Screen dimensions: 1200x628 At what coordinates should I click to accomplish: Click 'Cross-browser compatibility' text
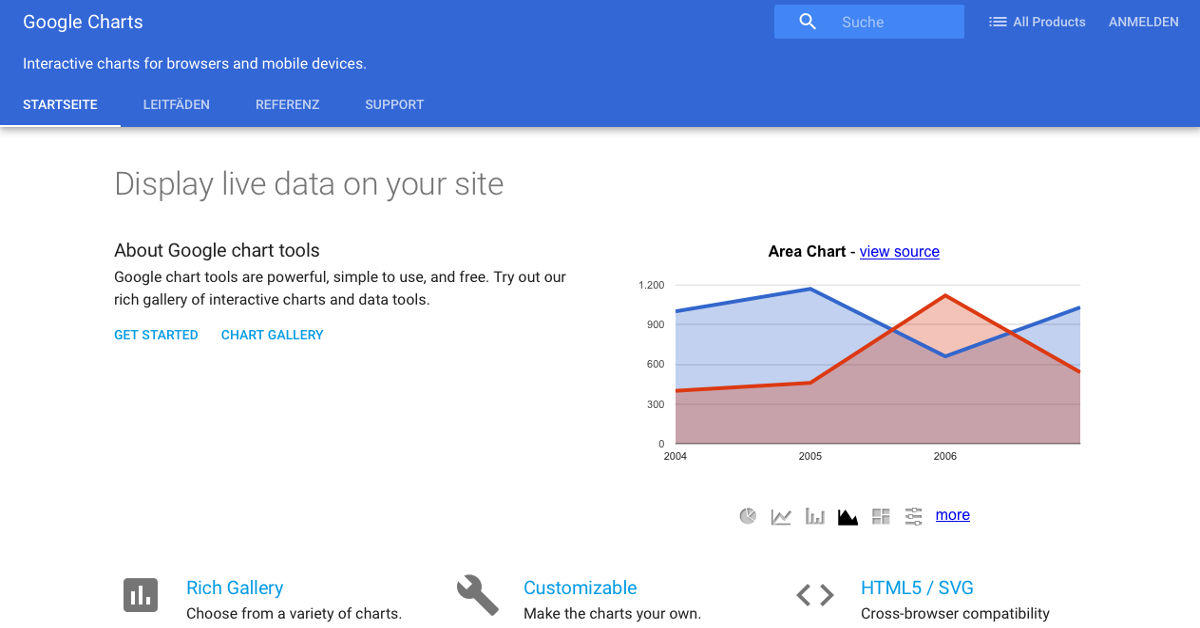[955, 614]
